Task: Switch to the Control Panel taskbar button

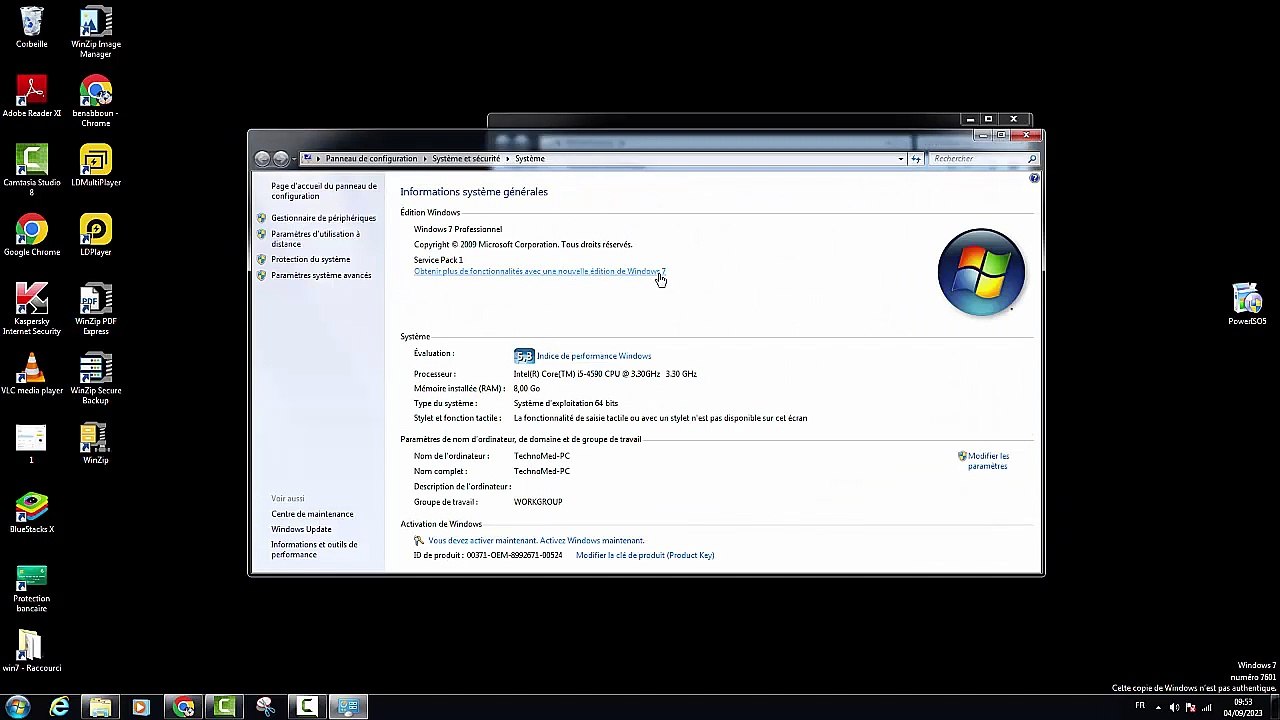Action: [x=348, y=707]
